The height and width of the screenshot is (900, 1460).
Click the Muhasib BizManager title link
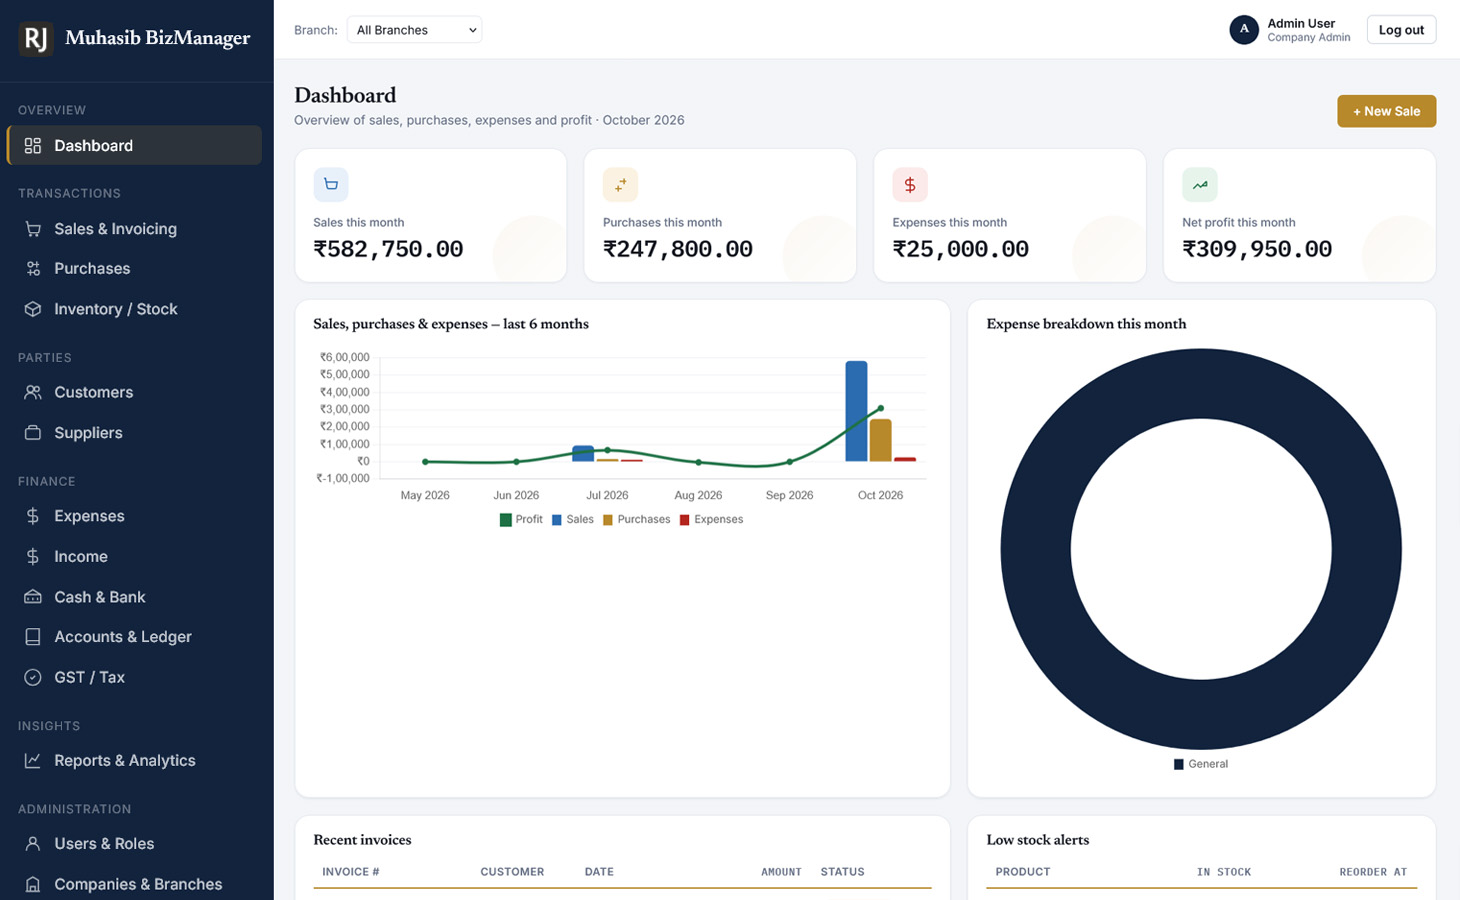158,38
